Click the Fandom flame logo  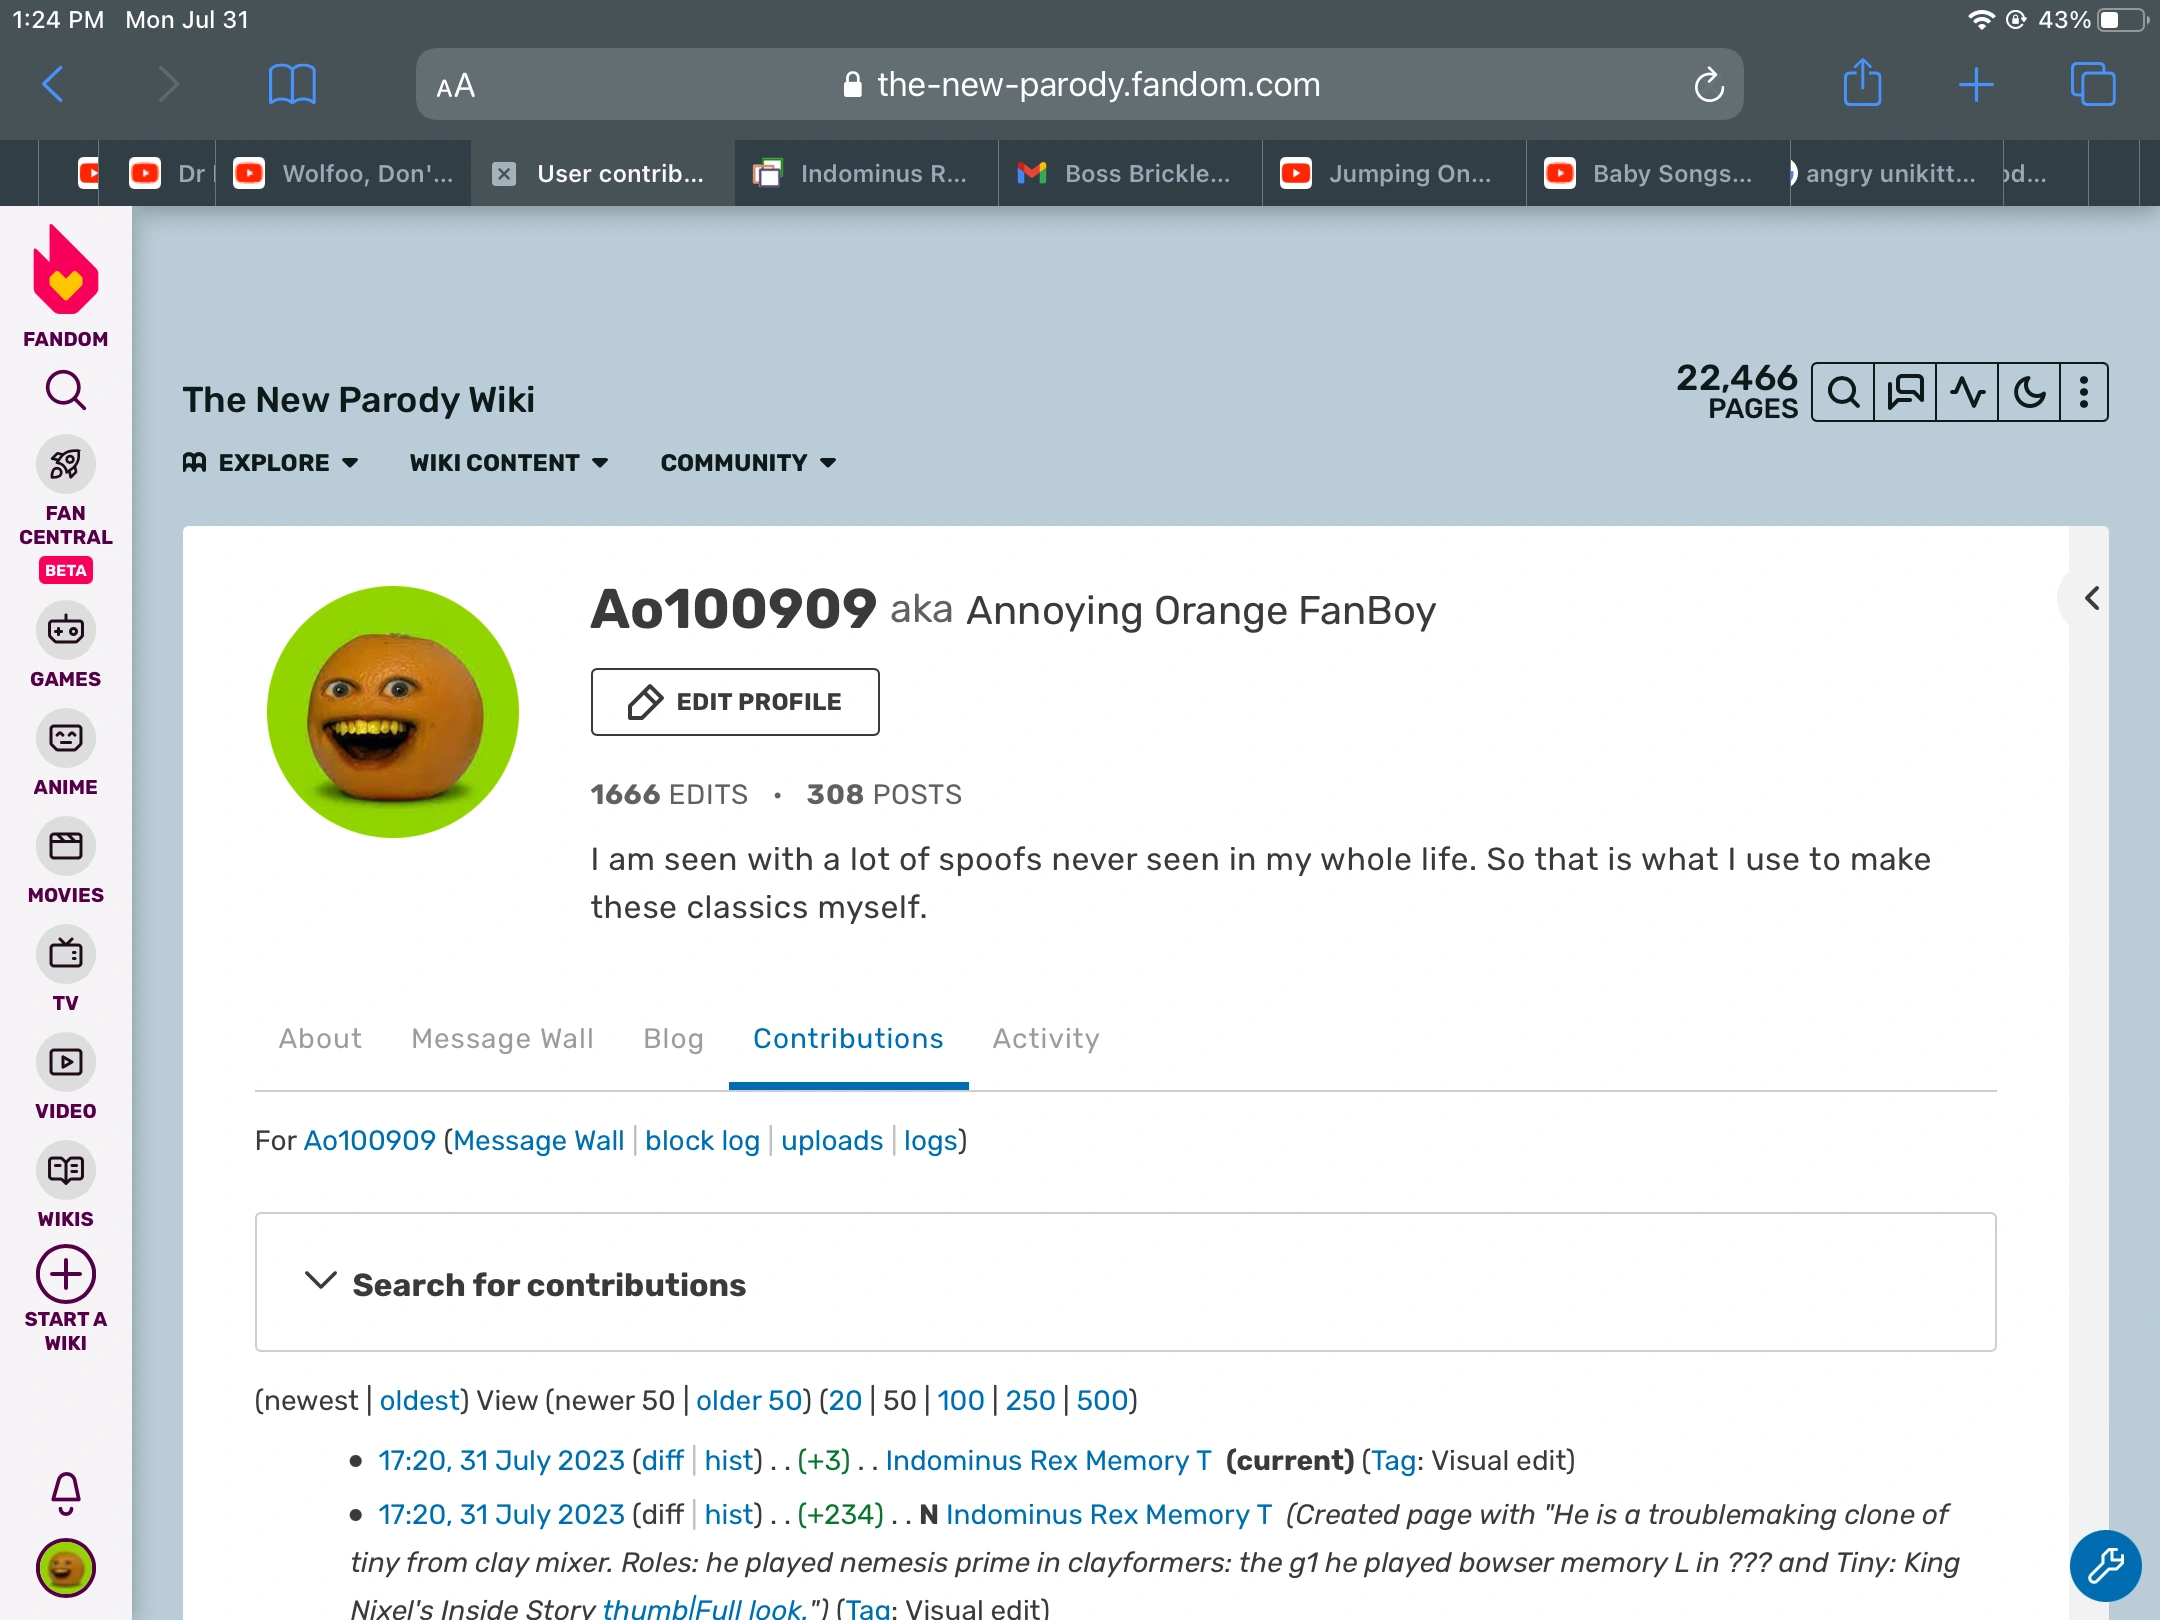[x=65, y=272]
